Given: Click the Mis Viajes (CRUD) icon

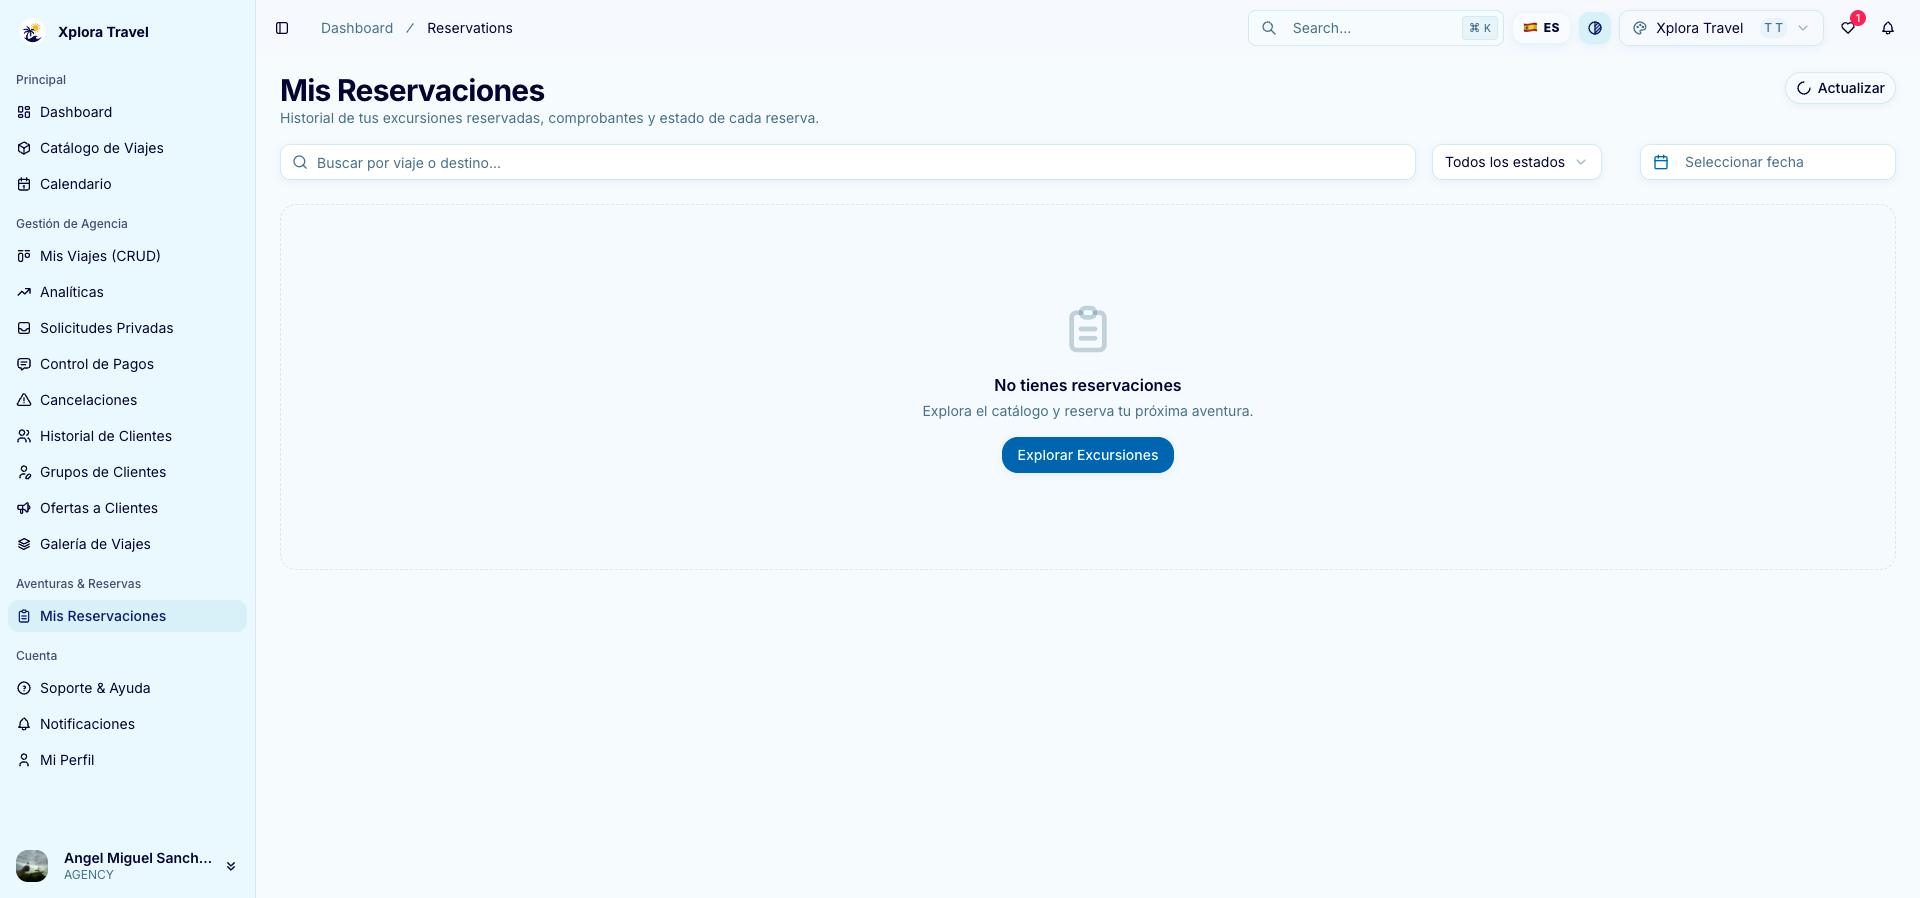Looking at the screenshot, I should click(x=24, y=256).
